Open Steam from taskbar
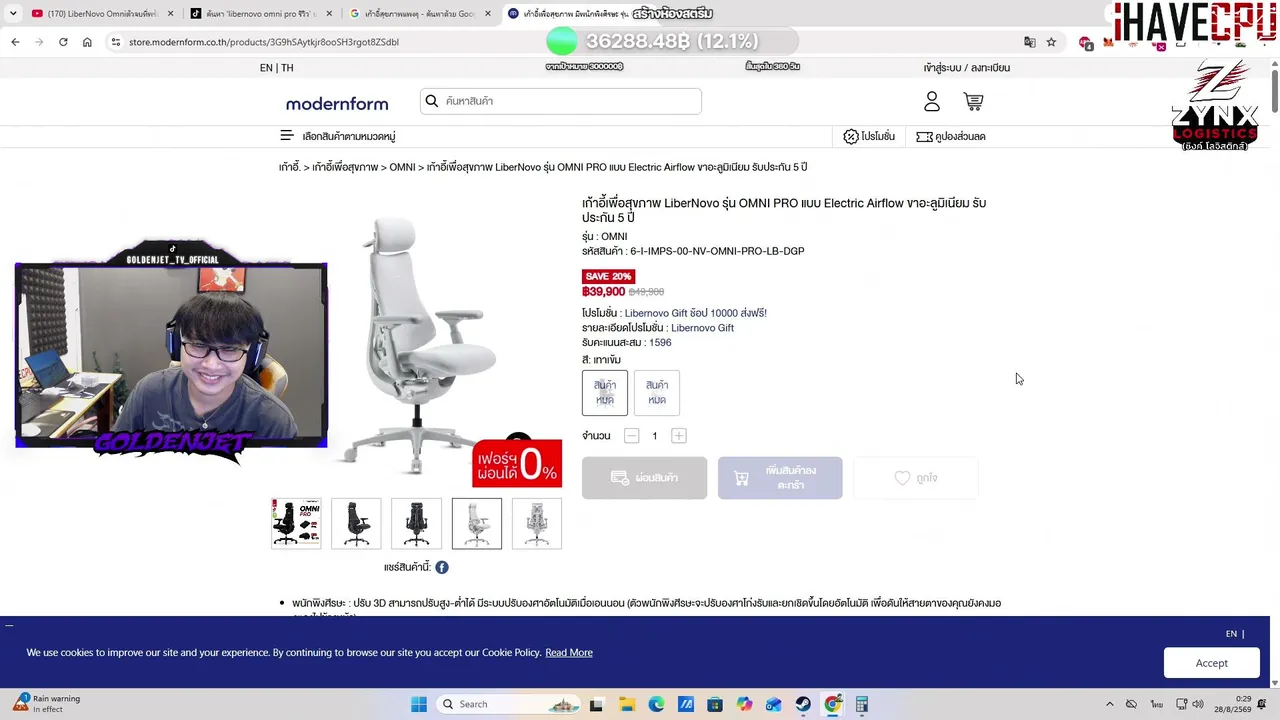 [803, 704]
